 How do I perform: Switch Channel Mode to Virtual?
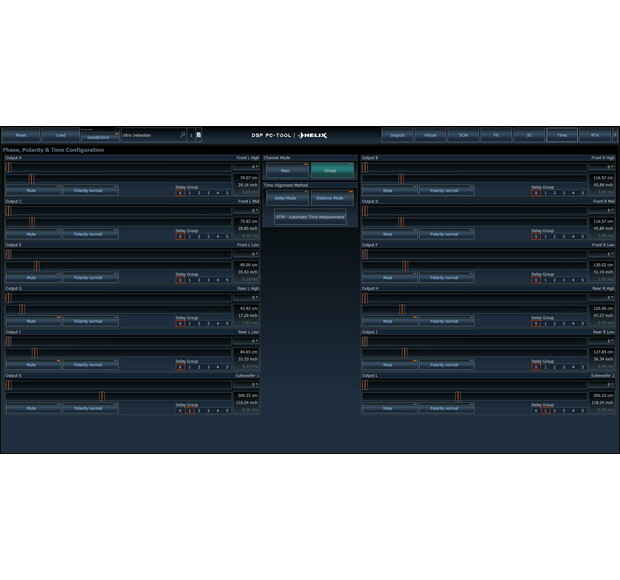click(x=332, y=171)
